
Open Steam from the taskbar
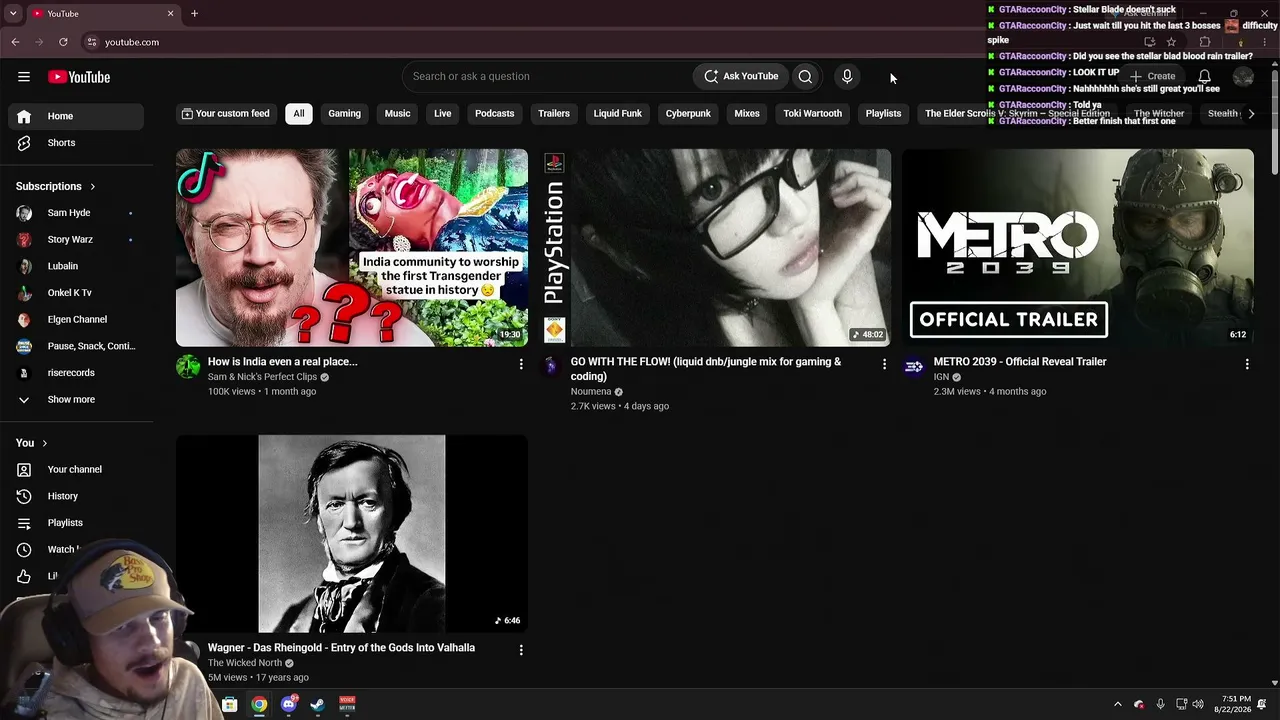point(318,704)
